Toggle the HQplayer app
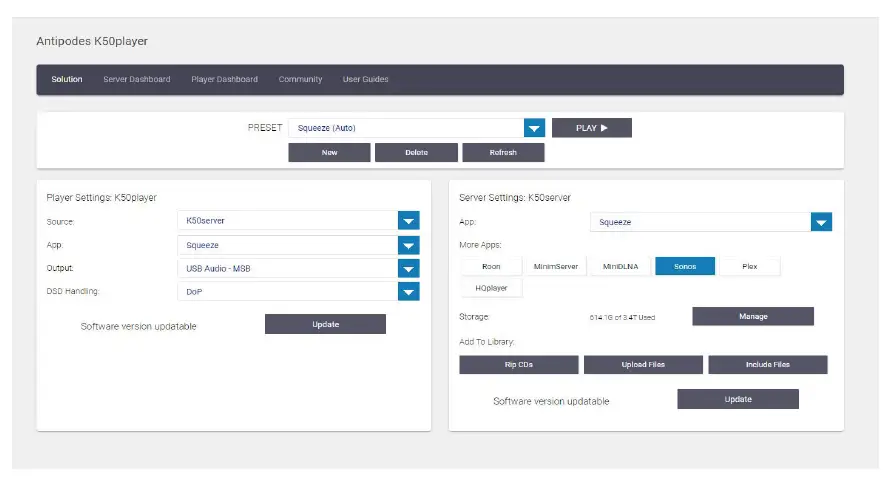892x481 pixels. point(491,288)
